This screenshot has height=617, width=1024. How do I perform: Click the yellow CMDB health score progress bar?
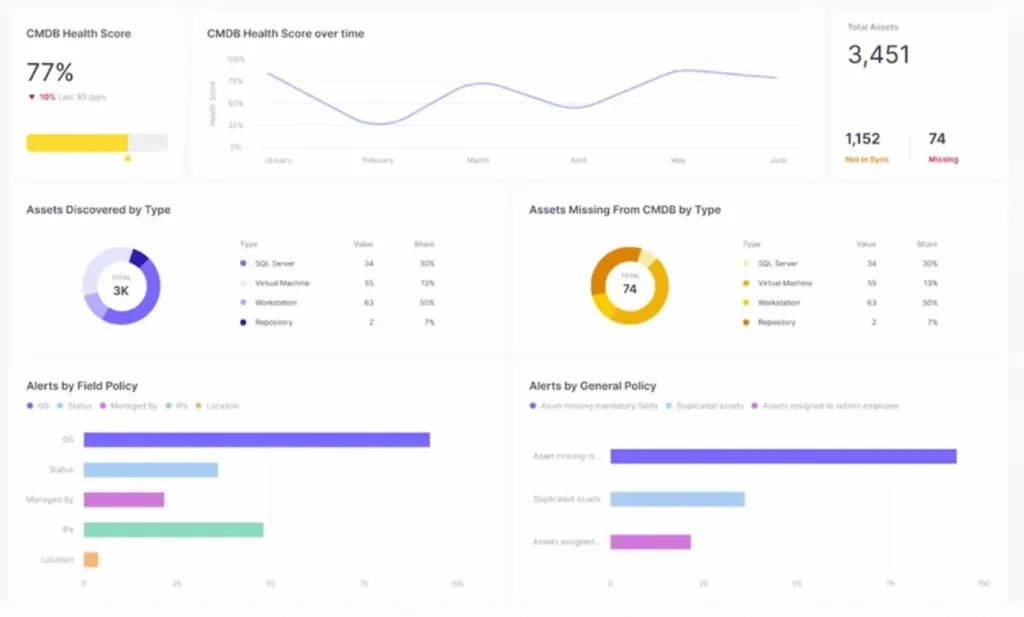(77, 142)
